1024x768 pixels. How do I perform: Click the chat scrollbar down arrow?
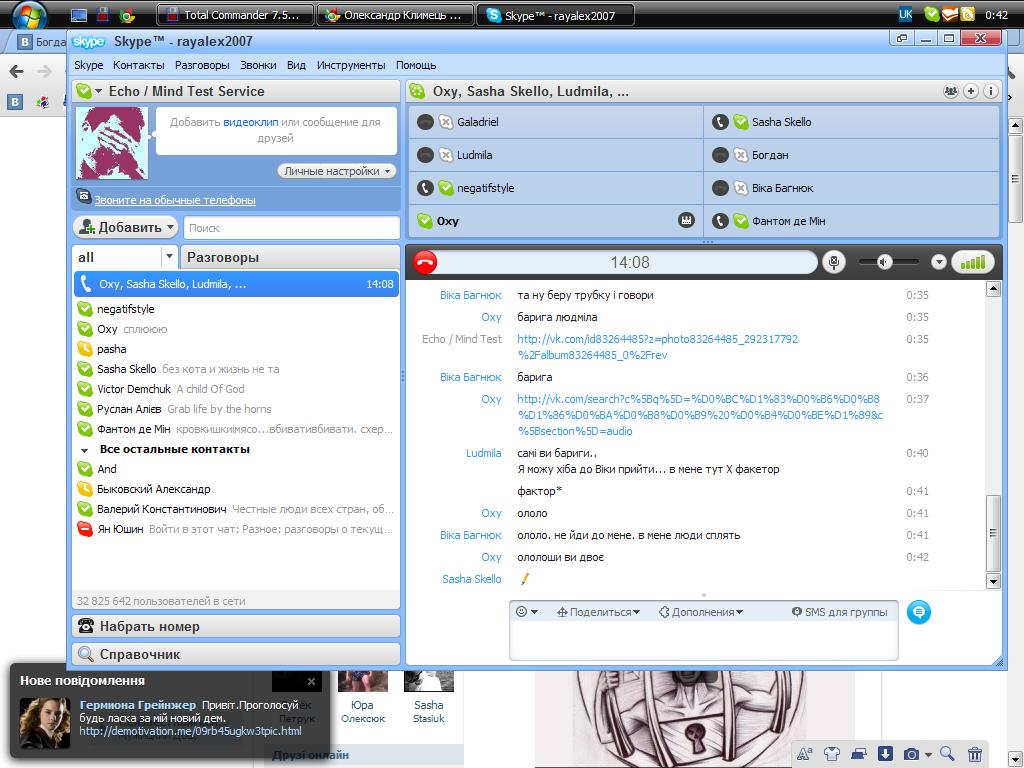coord(993,582)
